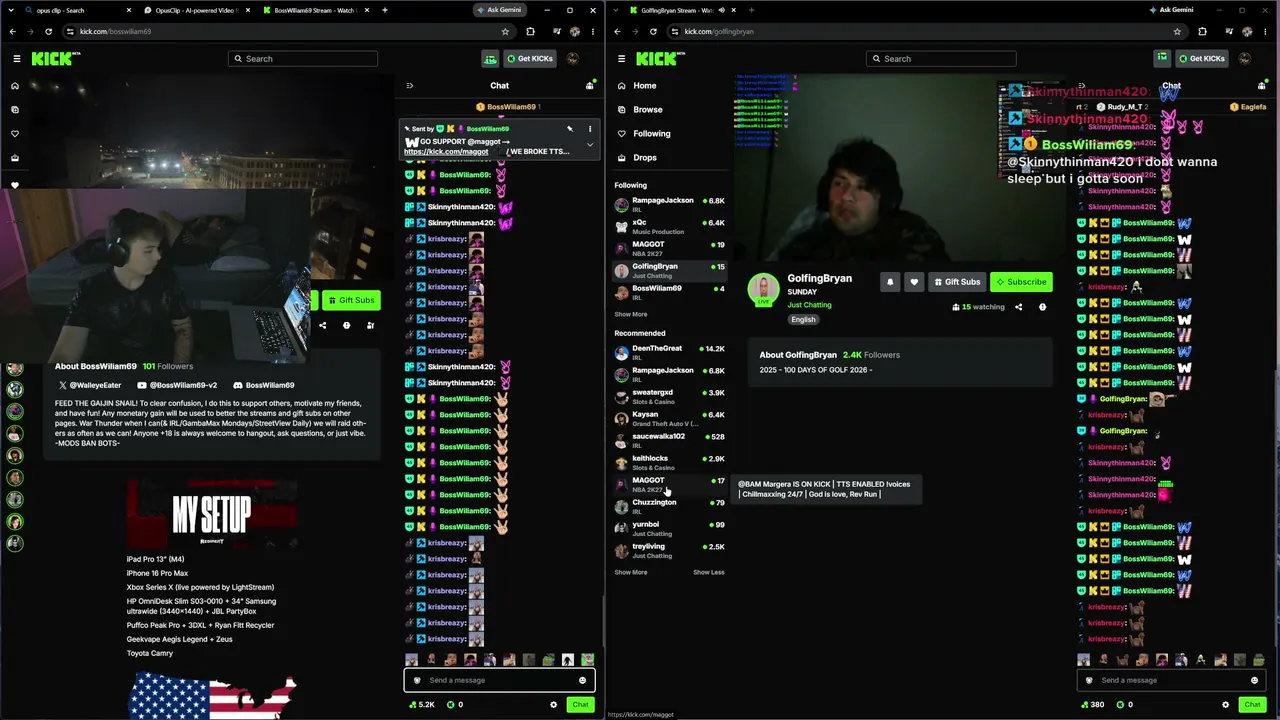Viewport: 1280px width, 720px height.
Task: Open chat settings gear in right window
Action: coord(1225,705)
